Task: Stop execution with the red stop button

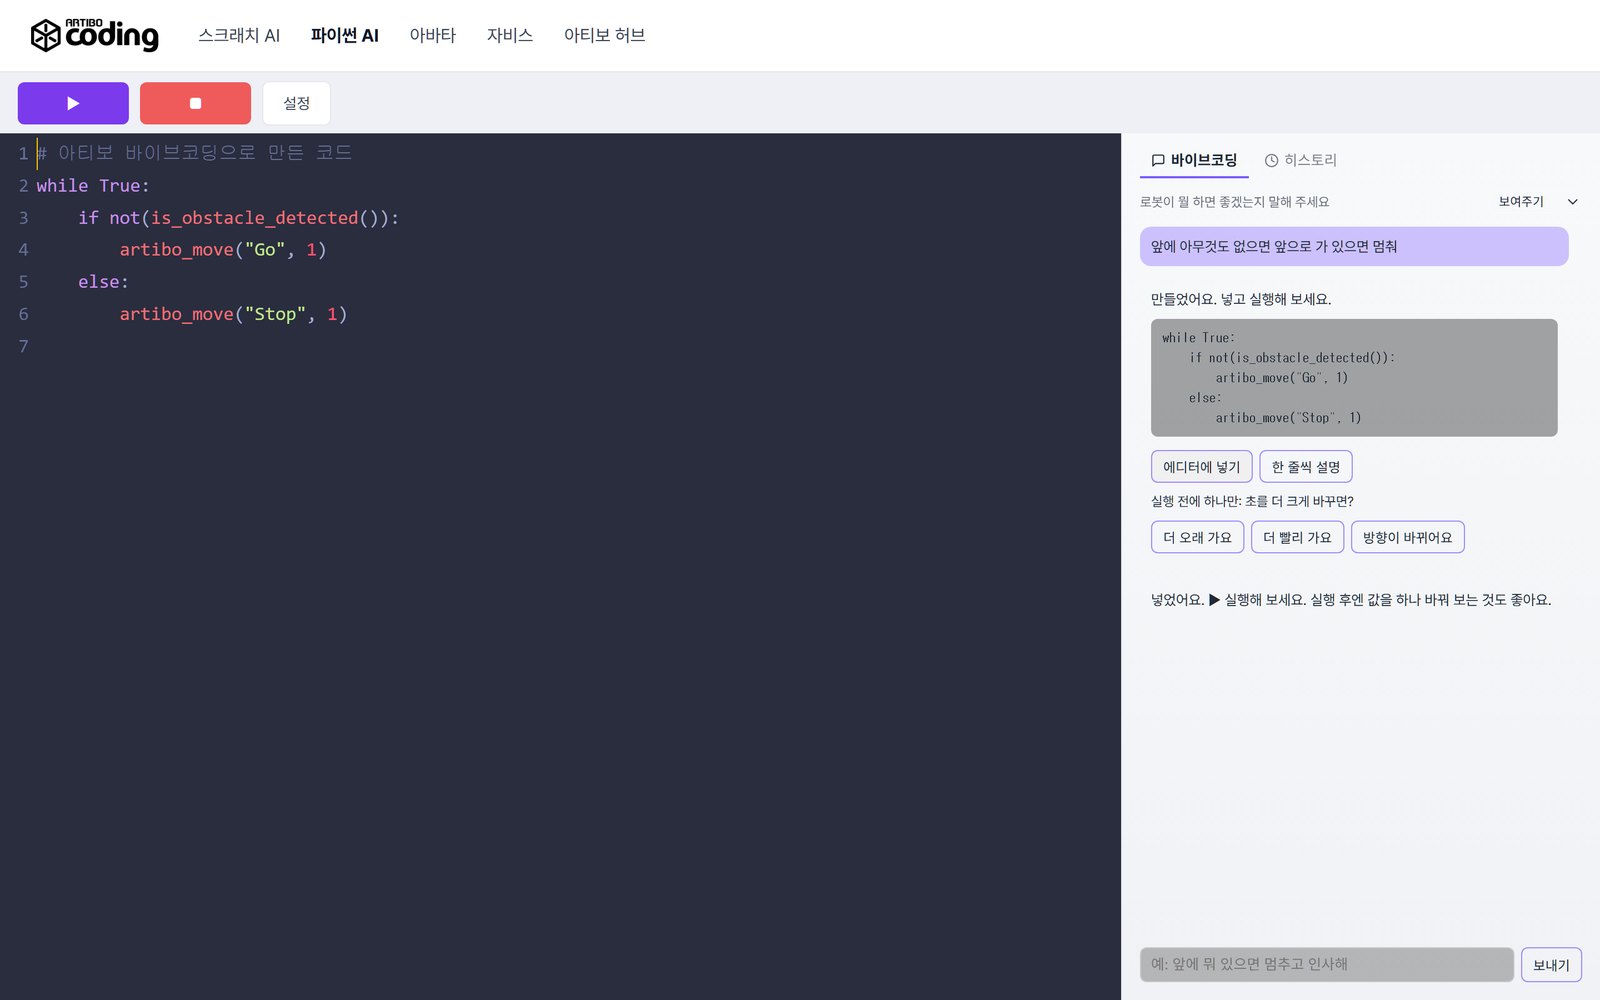Action: tap(195, 103)
